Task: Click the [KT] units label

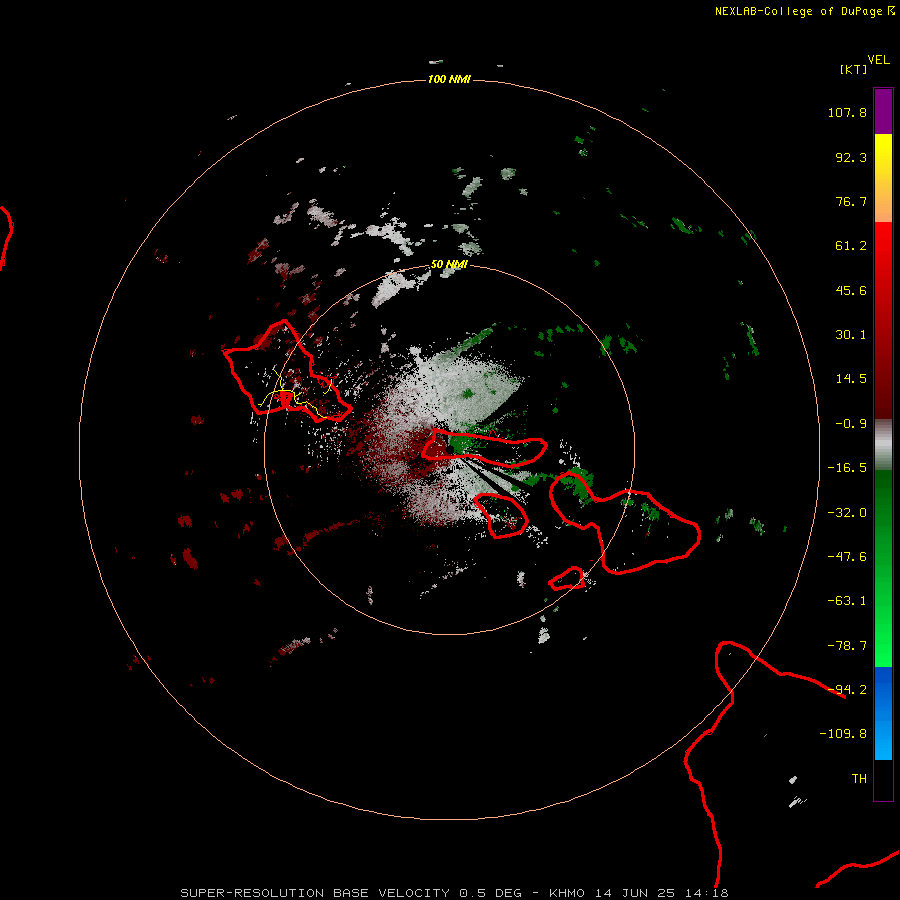Action: pos(853,70)
